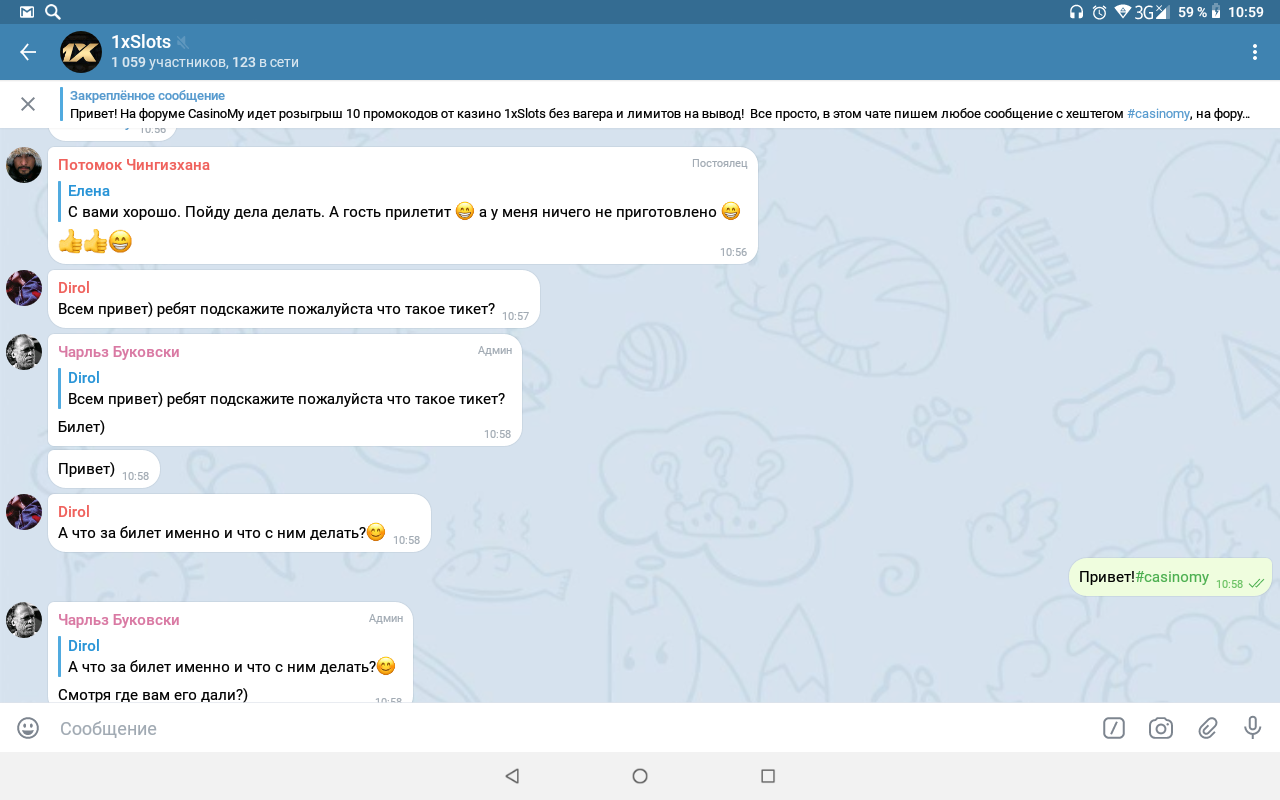1280x800 pixels.
Task: Tap the #casinomy hashtag in pinned message
Action: [x=1158, y=114]
